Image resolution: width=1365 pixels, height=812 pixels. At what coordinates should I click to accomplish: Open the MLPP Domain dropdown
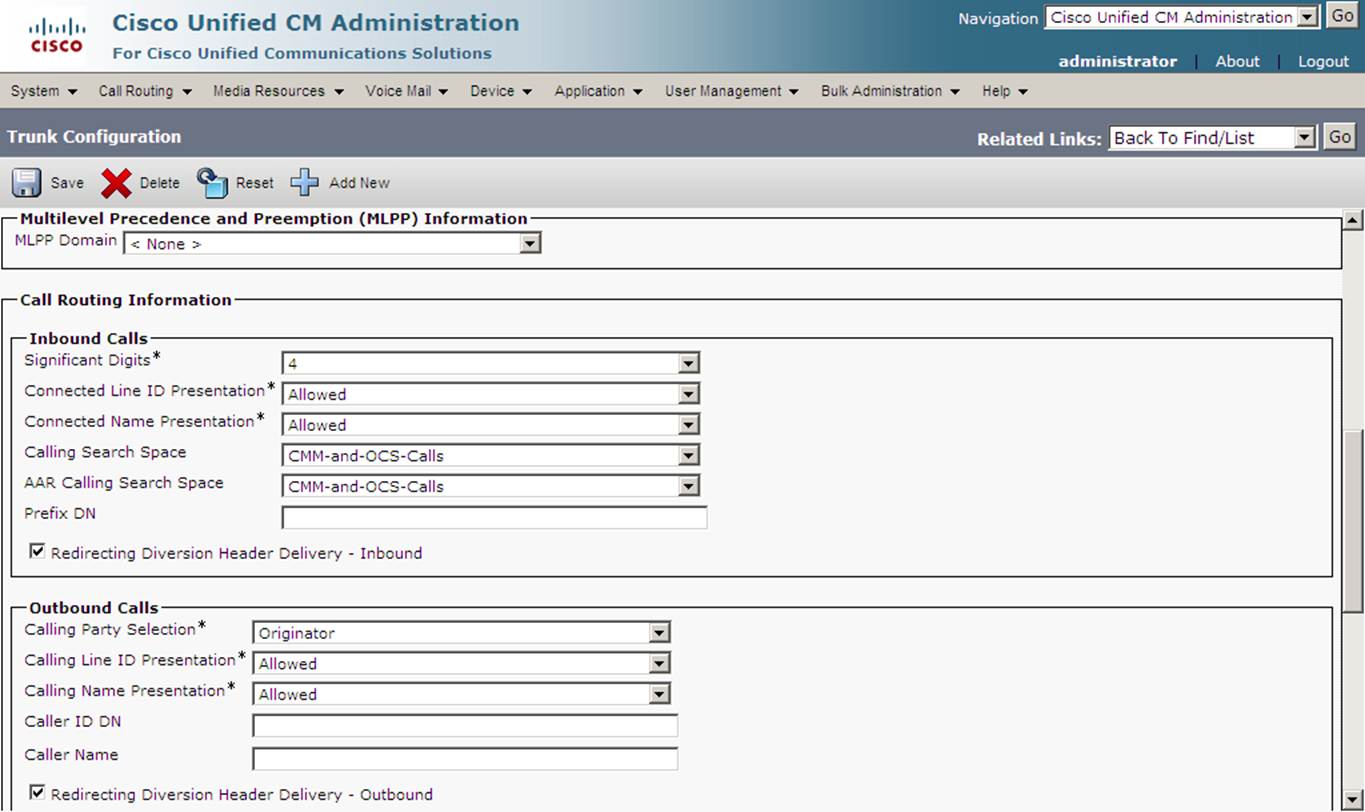pyautogui.click(x=332, y=243)
